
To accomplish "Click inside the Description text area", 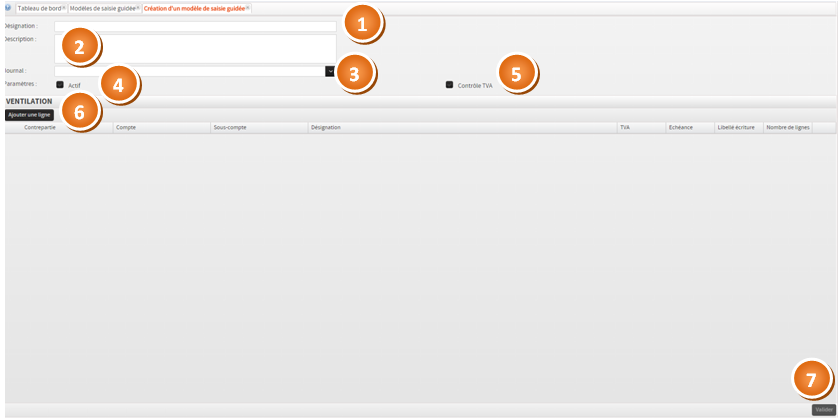I will [195, 49].
